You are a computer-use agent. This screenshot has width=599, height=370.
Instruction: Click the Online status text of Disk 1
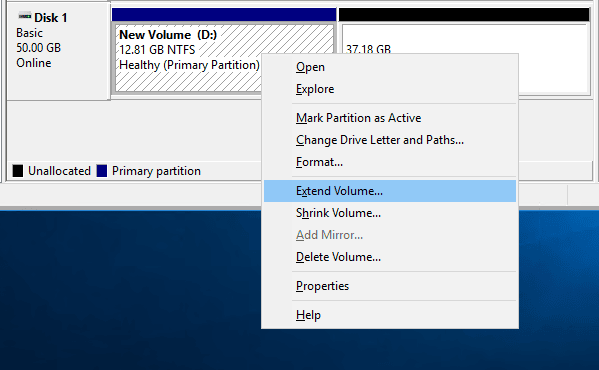pos(34,63)
